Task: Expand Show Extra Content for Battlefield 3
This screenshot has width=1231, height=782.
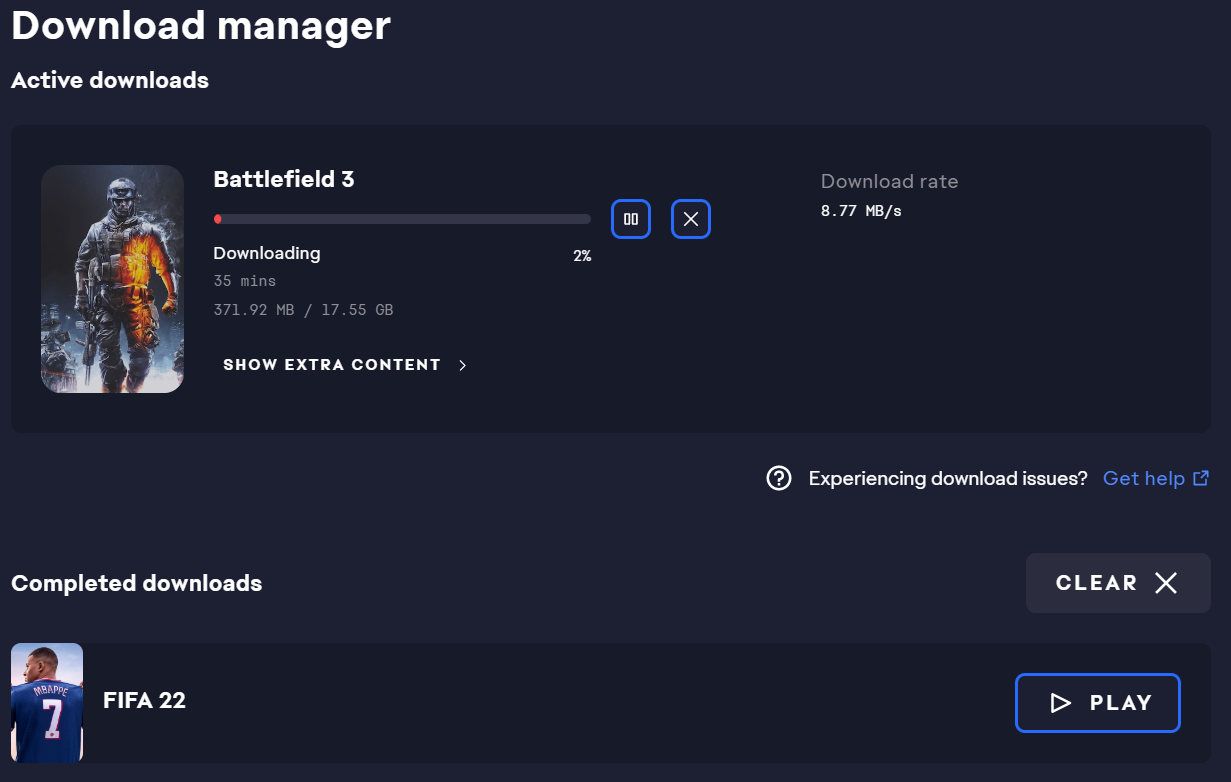Action: 345,365
